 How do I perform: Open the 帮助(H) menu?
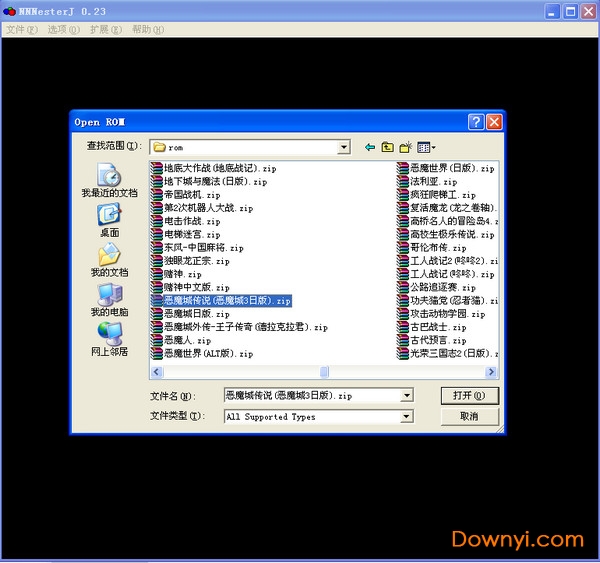click(148, 29)
